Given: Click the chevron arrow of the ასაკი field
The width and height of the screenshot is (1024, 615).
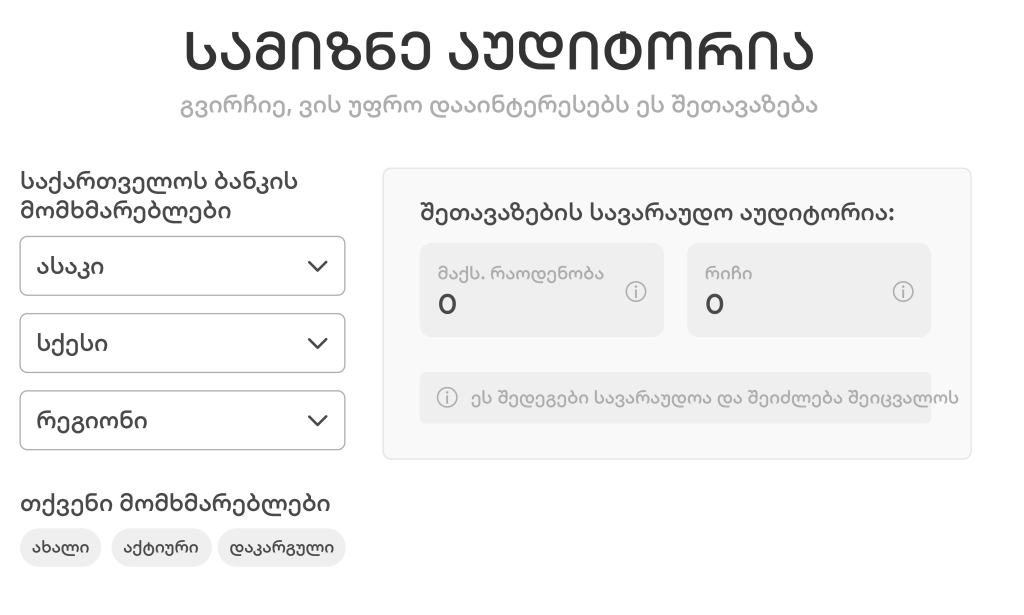Looking at the screenshot, I should click(317, 266).
